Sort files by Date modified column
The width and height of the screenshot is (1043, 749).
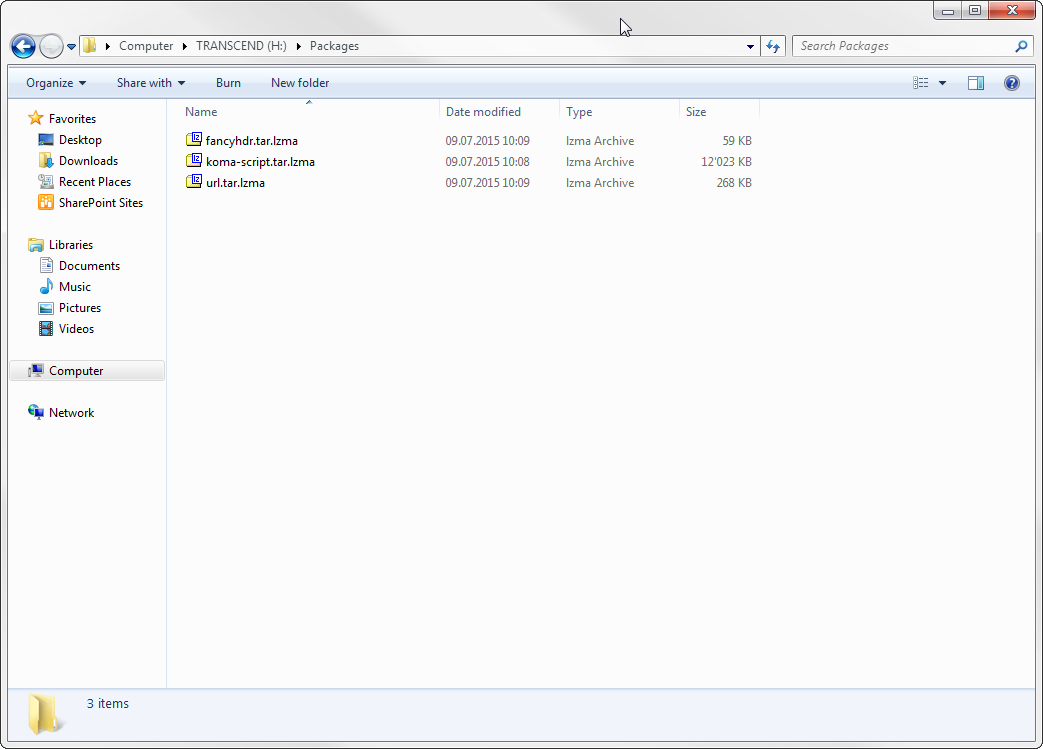(x=483, y=112)
